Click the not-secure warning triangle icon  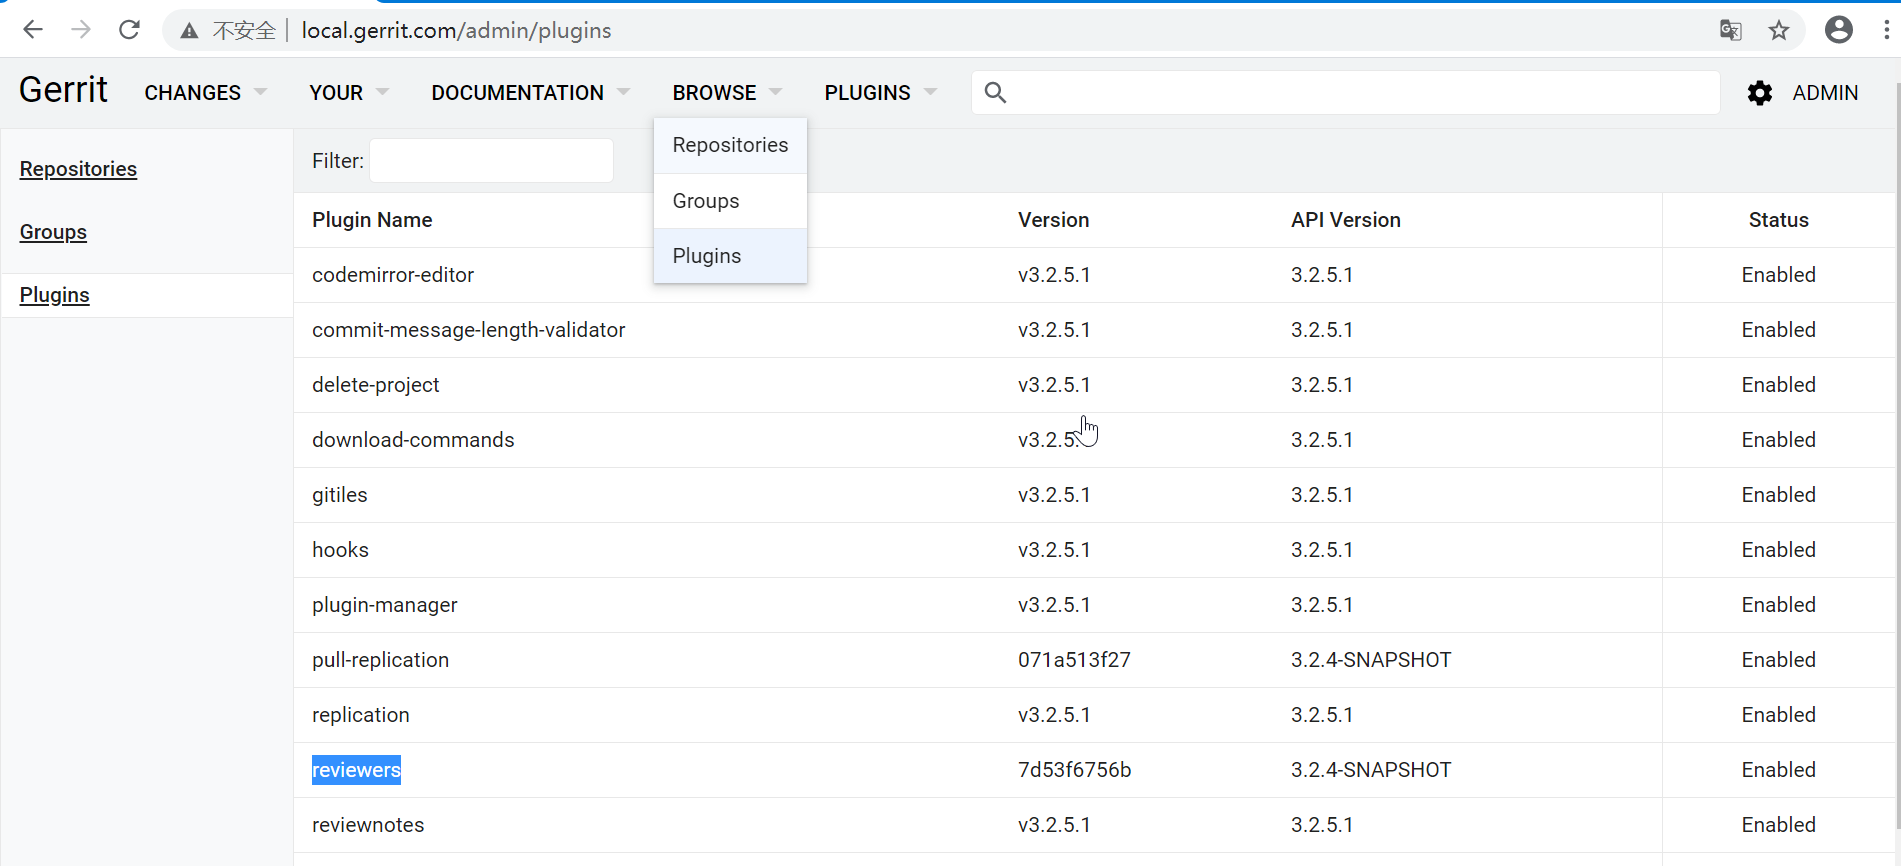click(x=189, y=31)
